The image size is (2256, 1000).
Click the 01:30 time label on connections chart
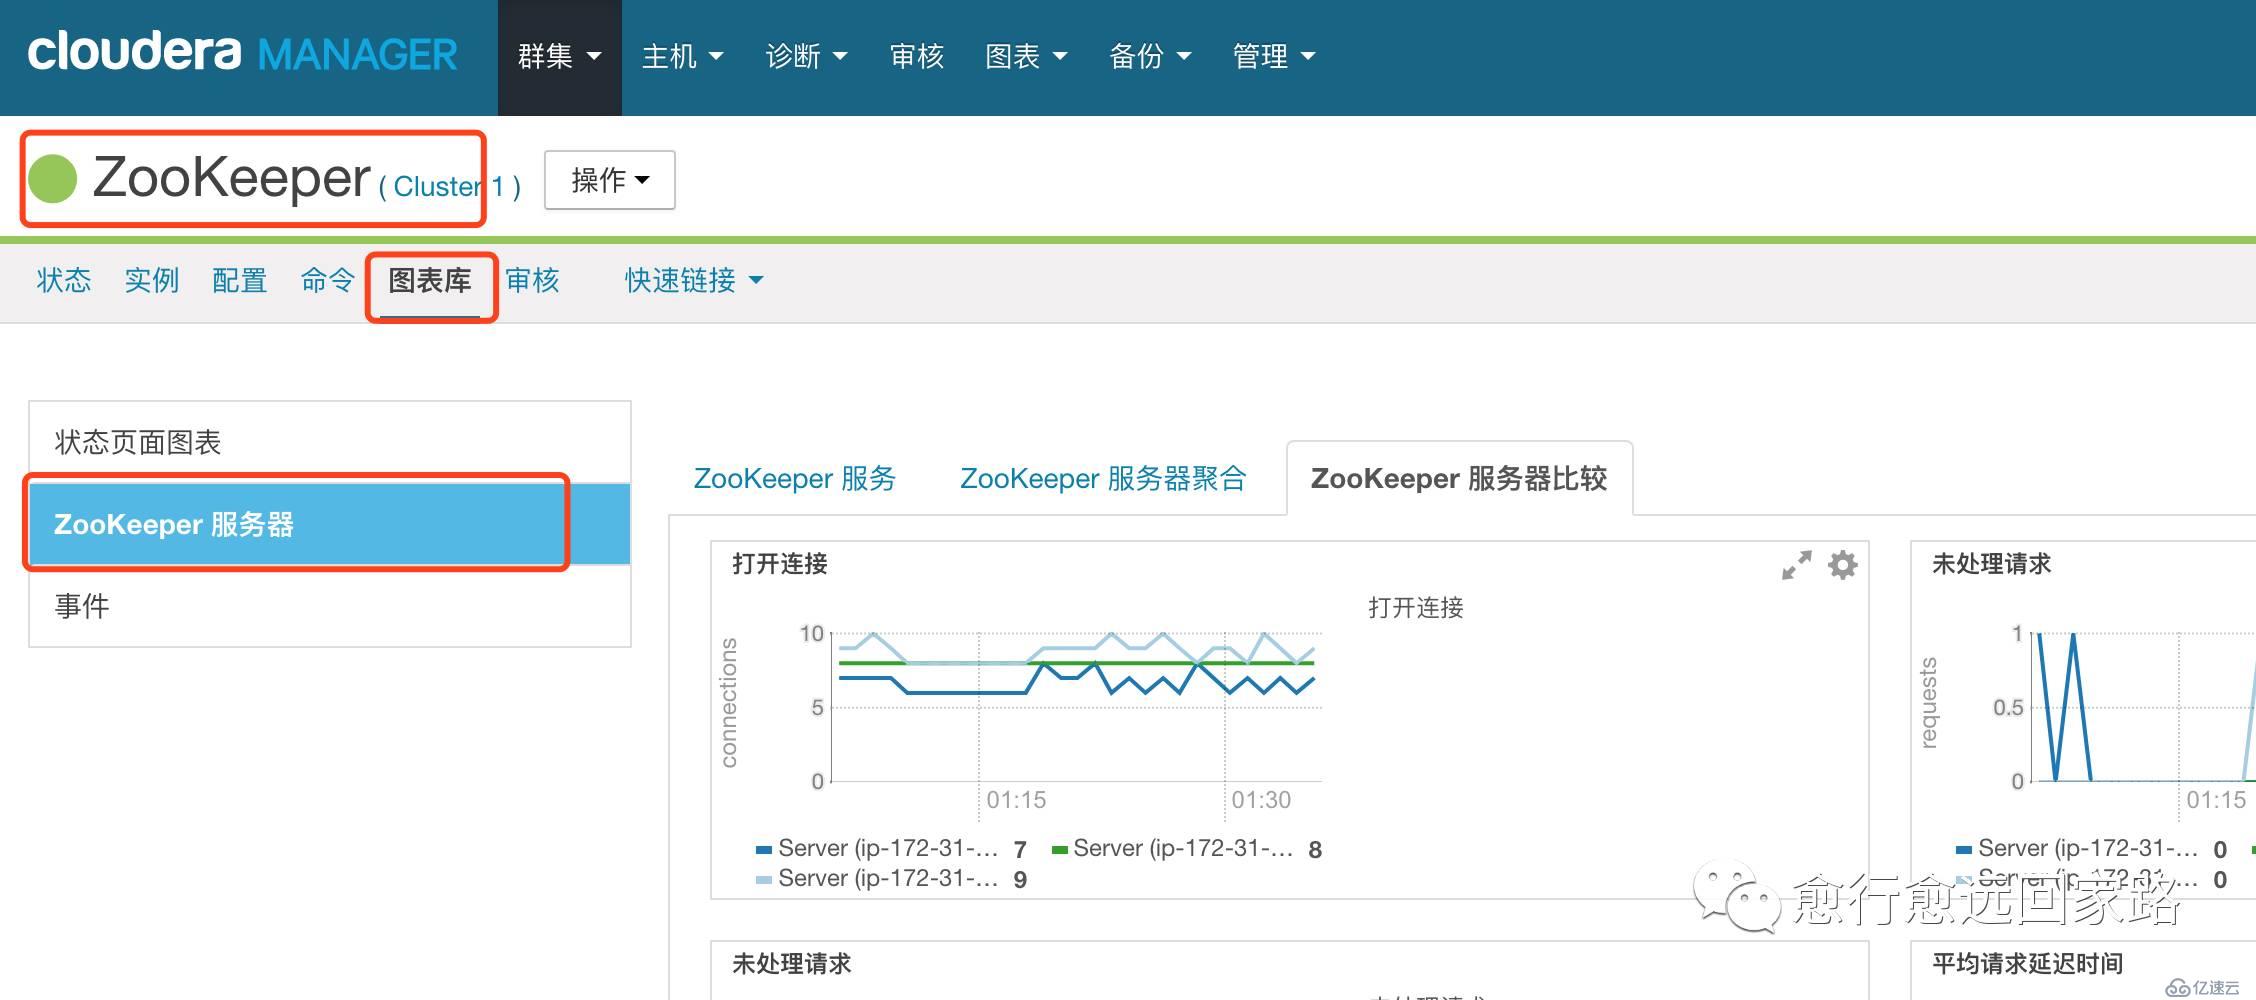point(1261,800)
